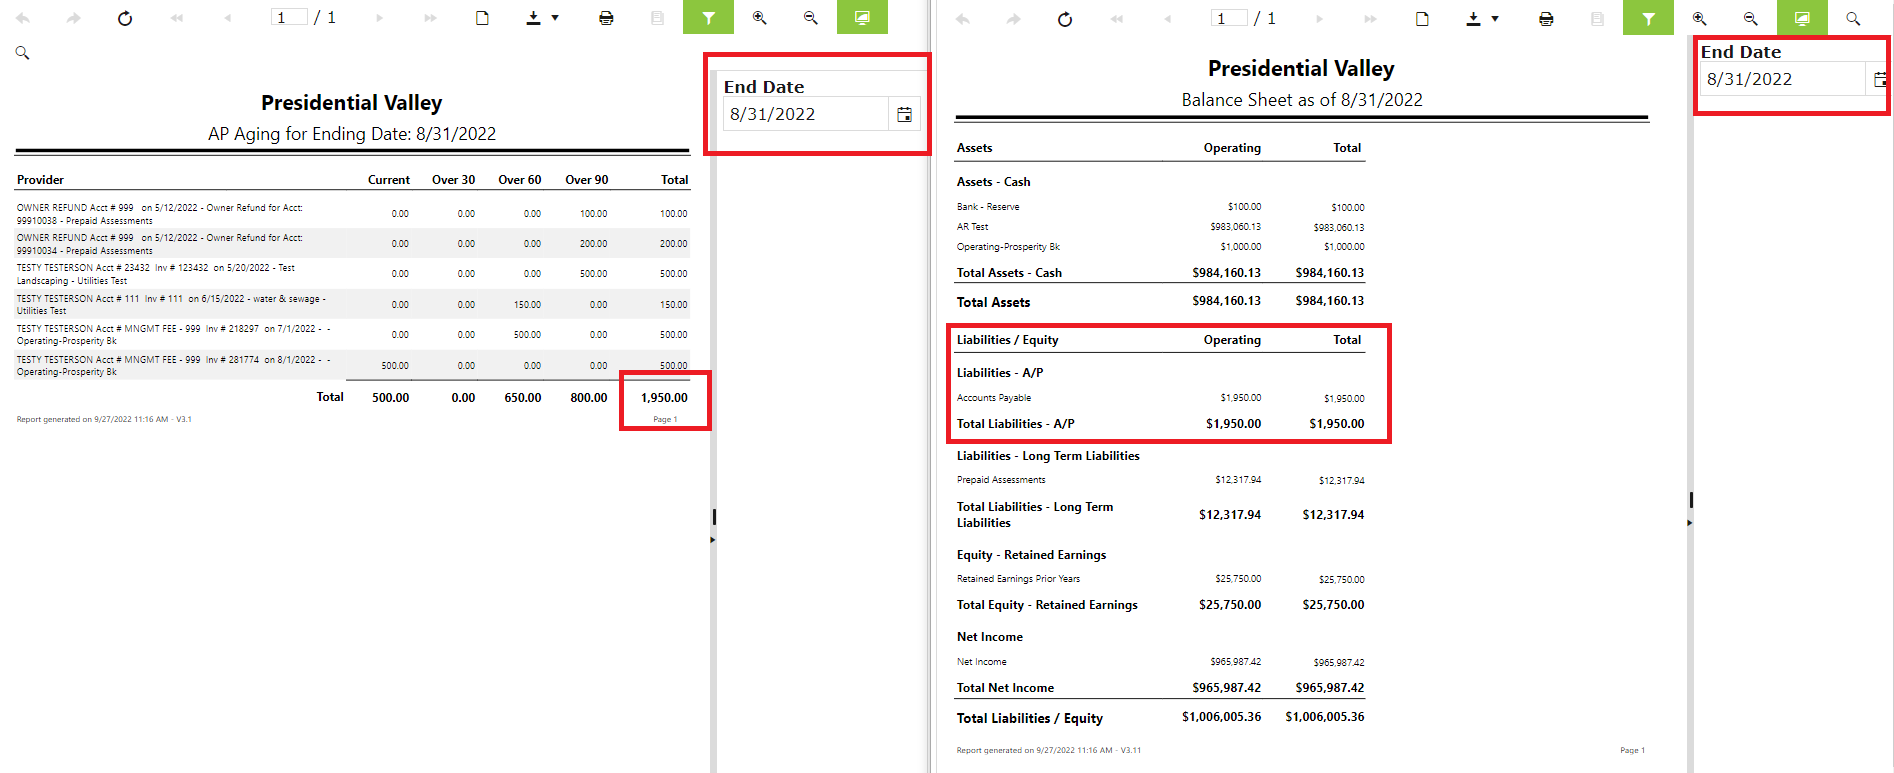1894x773 pixels.
Task: Zoom in on AP Aging report
Action: [760, 18]
